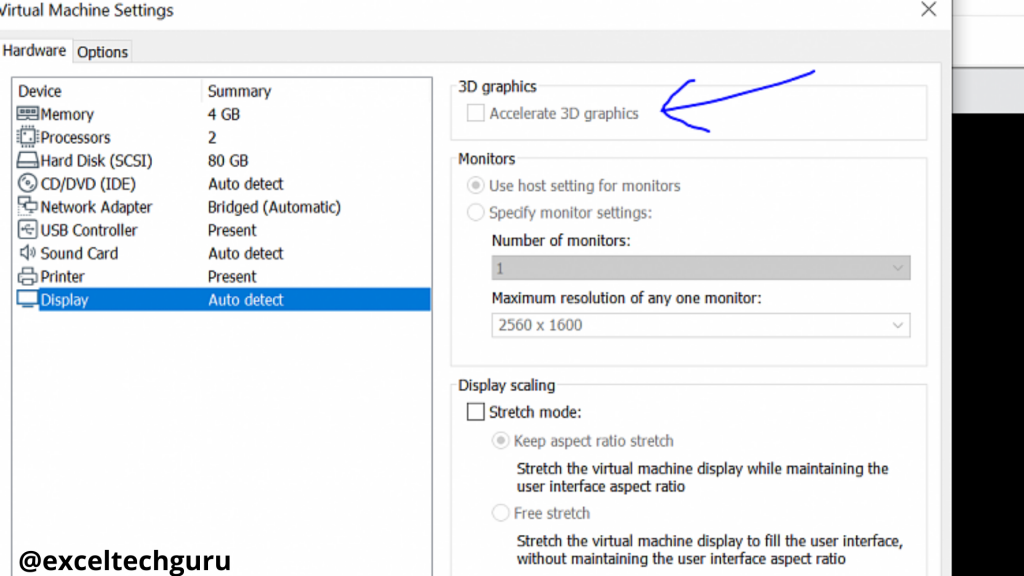The height and width of the screenshot is (576, 1024).
Task: Choose the Free stretch radio option
Action: click(x=500, y=513)
